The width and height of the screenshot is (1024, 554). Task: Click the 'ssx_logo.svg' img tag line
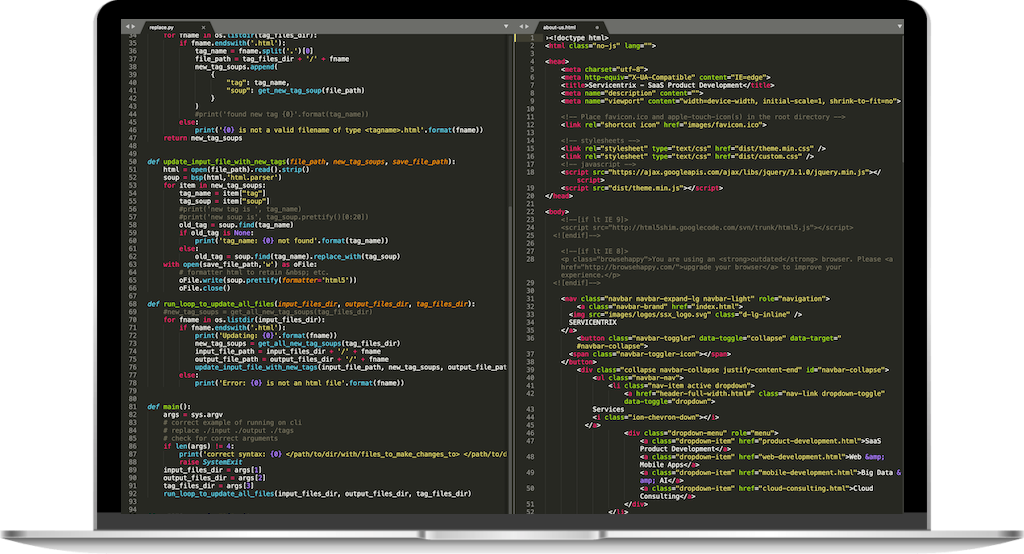(685, 314)
